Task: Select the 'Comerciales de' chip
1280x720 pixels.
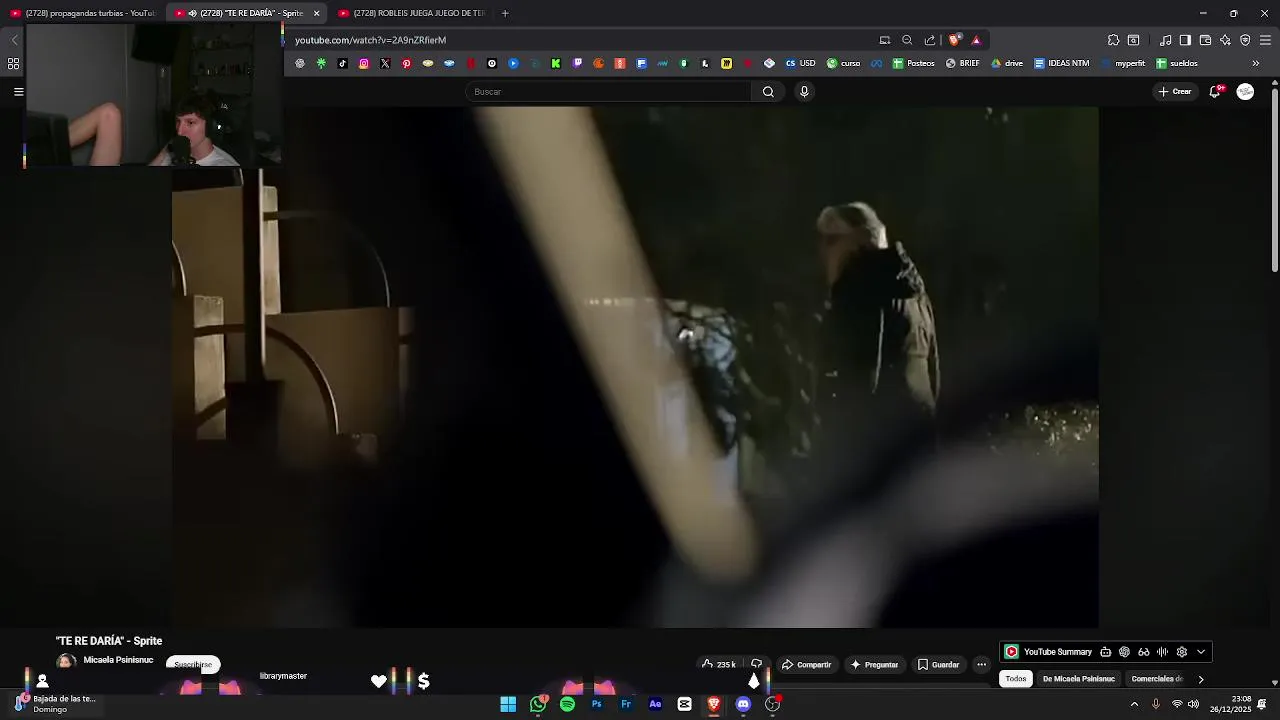Action: coord(1156,679)
